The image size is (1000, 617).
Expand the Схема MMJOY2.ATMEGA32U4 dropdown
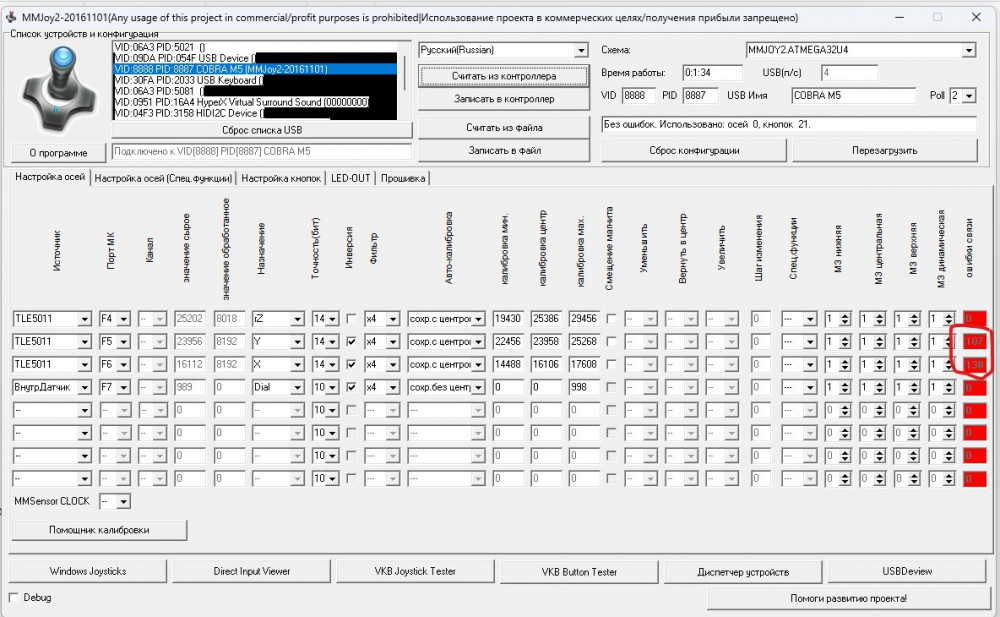tap(968, 51)
